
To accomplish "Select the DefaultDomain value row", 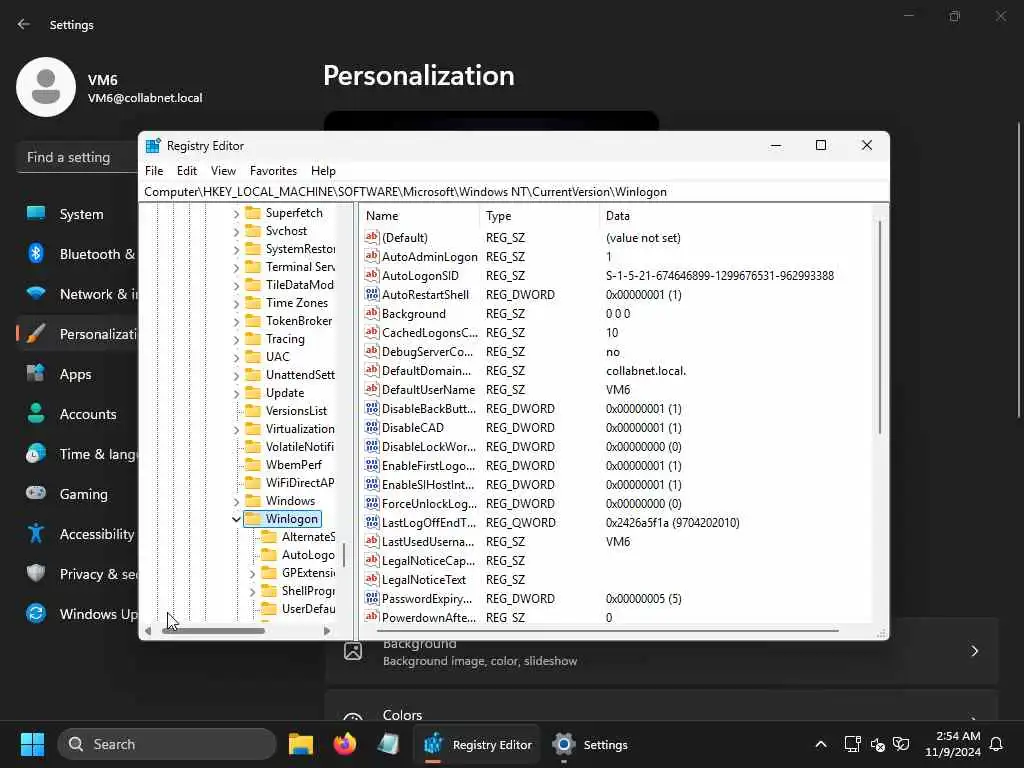I will click(x=617, y=370).
